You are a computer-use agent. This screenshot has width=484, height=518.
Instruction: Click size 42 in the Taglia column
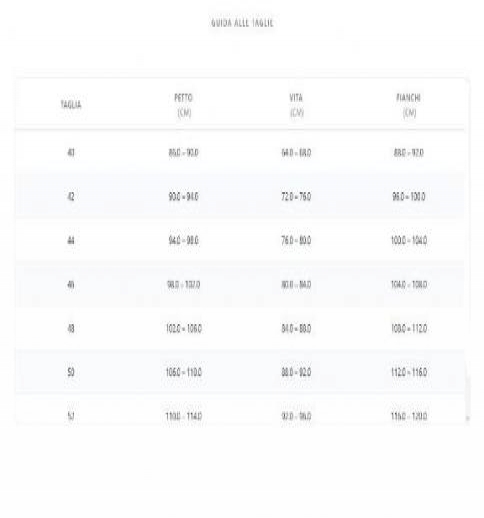(x=71, y=197)
